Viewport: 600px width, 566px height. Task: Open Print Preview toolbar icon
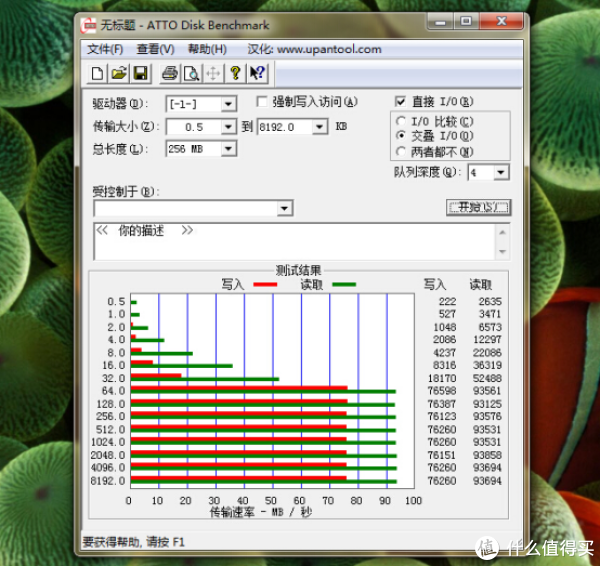[191, 73]
